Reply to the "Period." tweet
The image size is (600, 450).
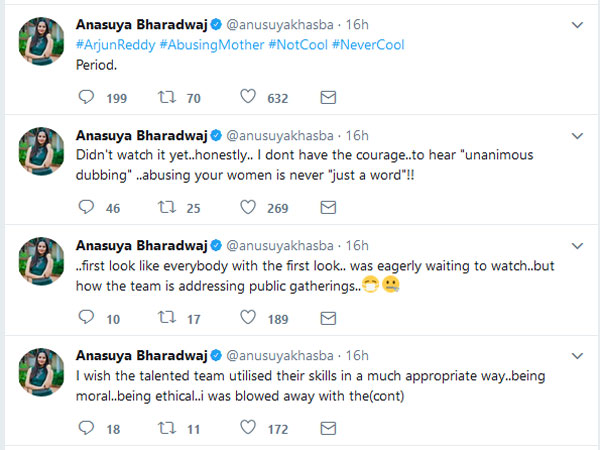coord(86,98)
